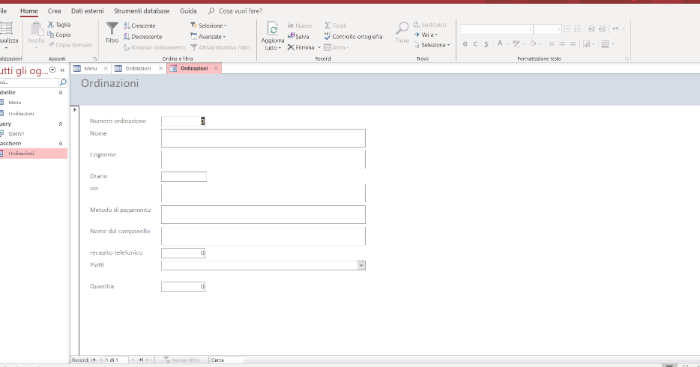Click the Filtro funnel icon

click(x=112, y=29)
